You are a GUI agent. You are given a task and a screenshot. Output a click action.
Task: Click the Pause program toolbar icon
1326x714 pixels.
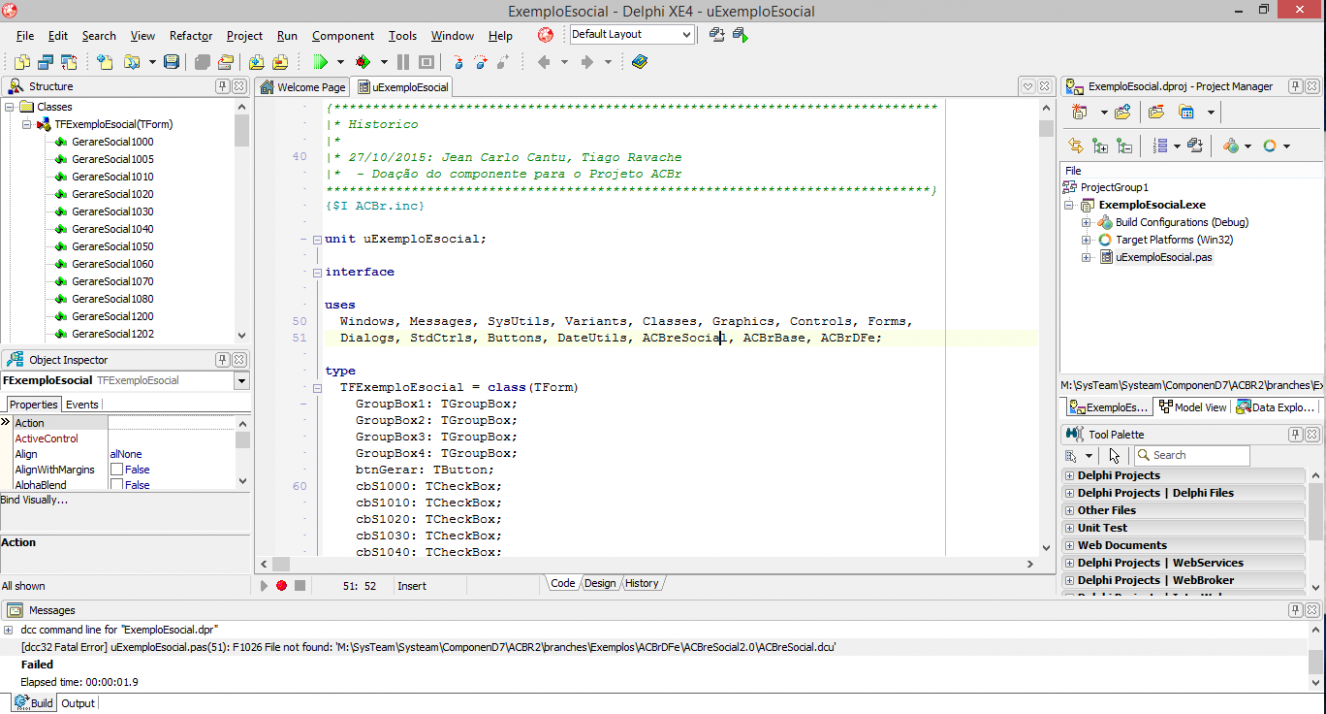(403, 62)
